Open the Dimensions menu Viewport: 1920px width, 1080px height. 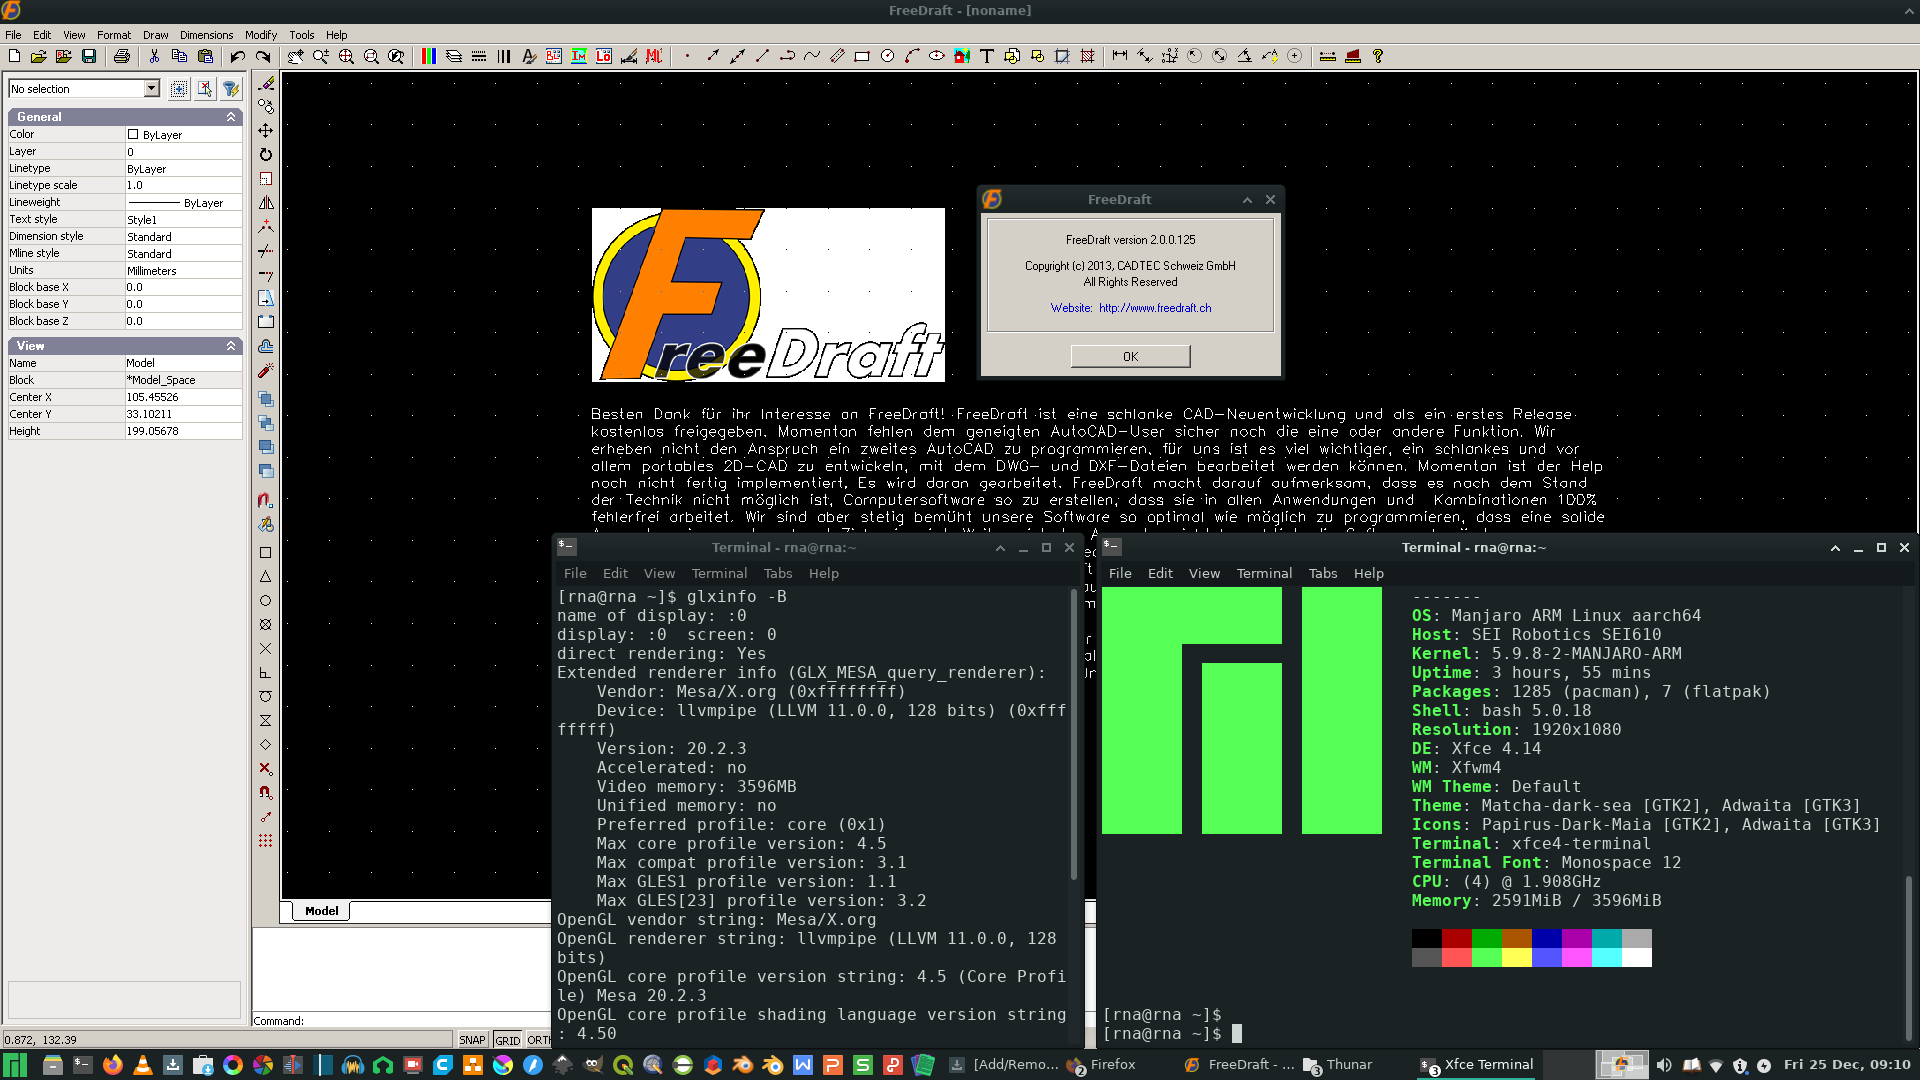tap(206, 35)
